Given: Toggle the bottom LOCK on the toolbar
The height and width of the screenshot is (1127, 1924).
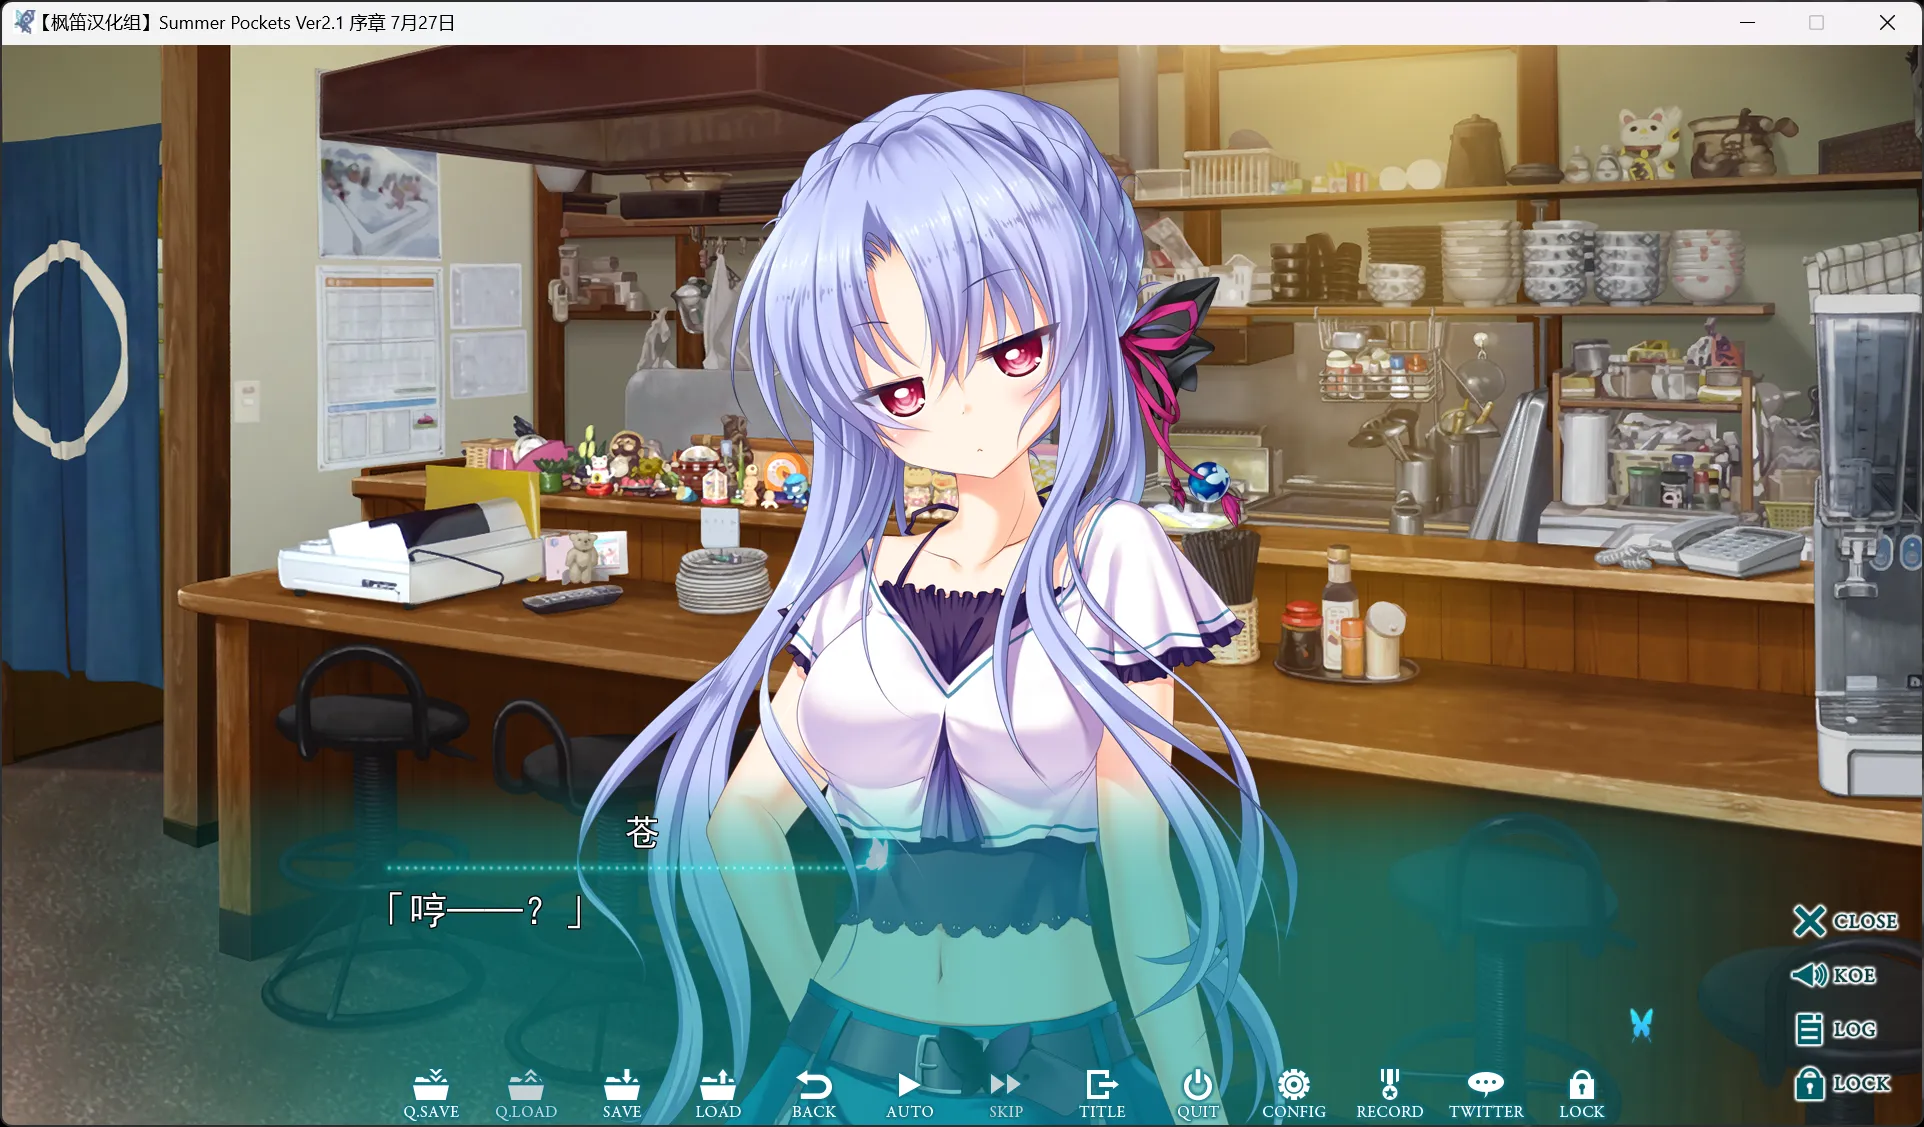Looking at the screenshot, I should coord(1581,1093).
